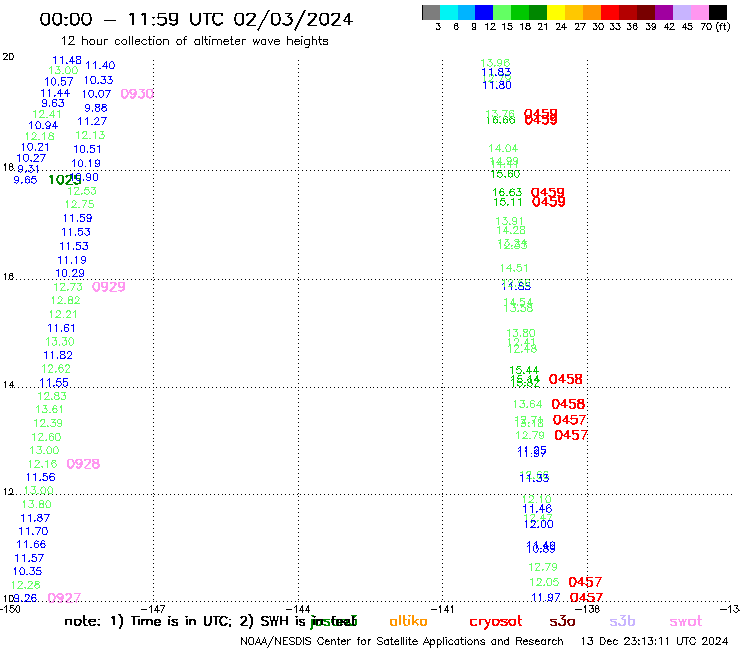Click the green wave height value '12.73'
This screenshot has width=740, height=650.
click(68, 287)
